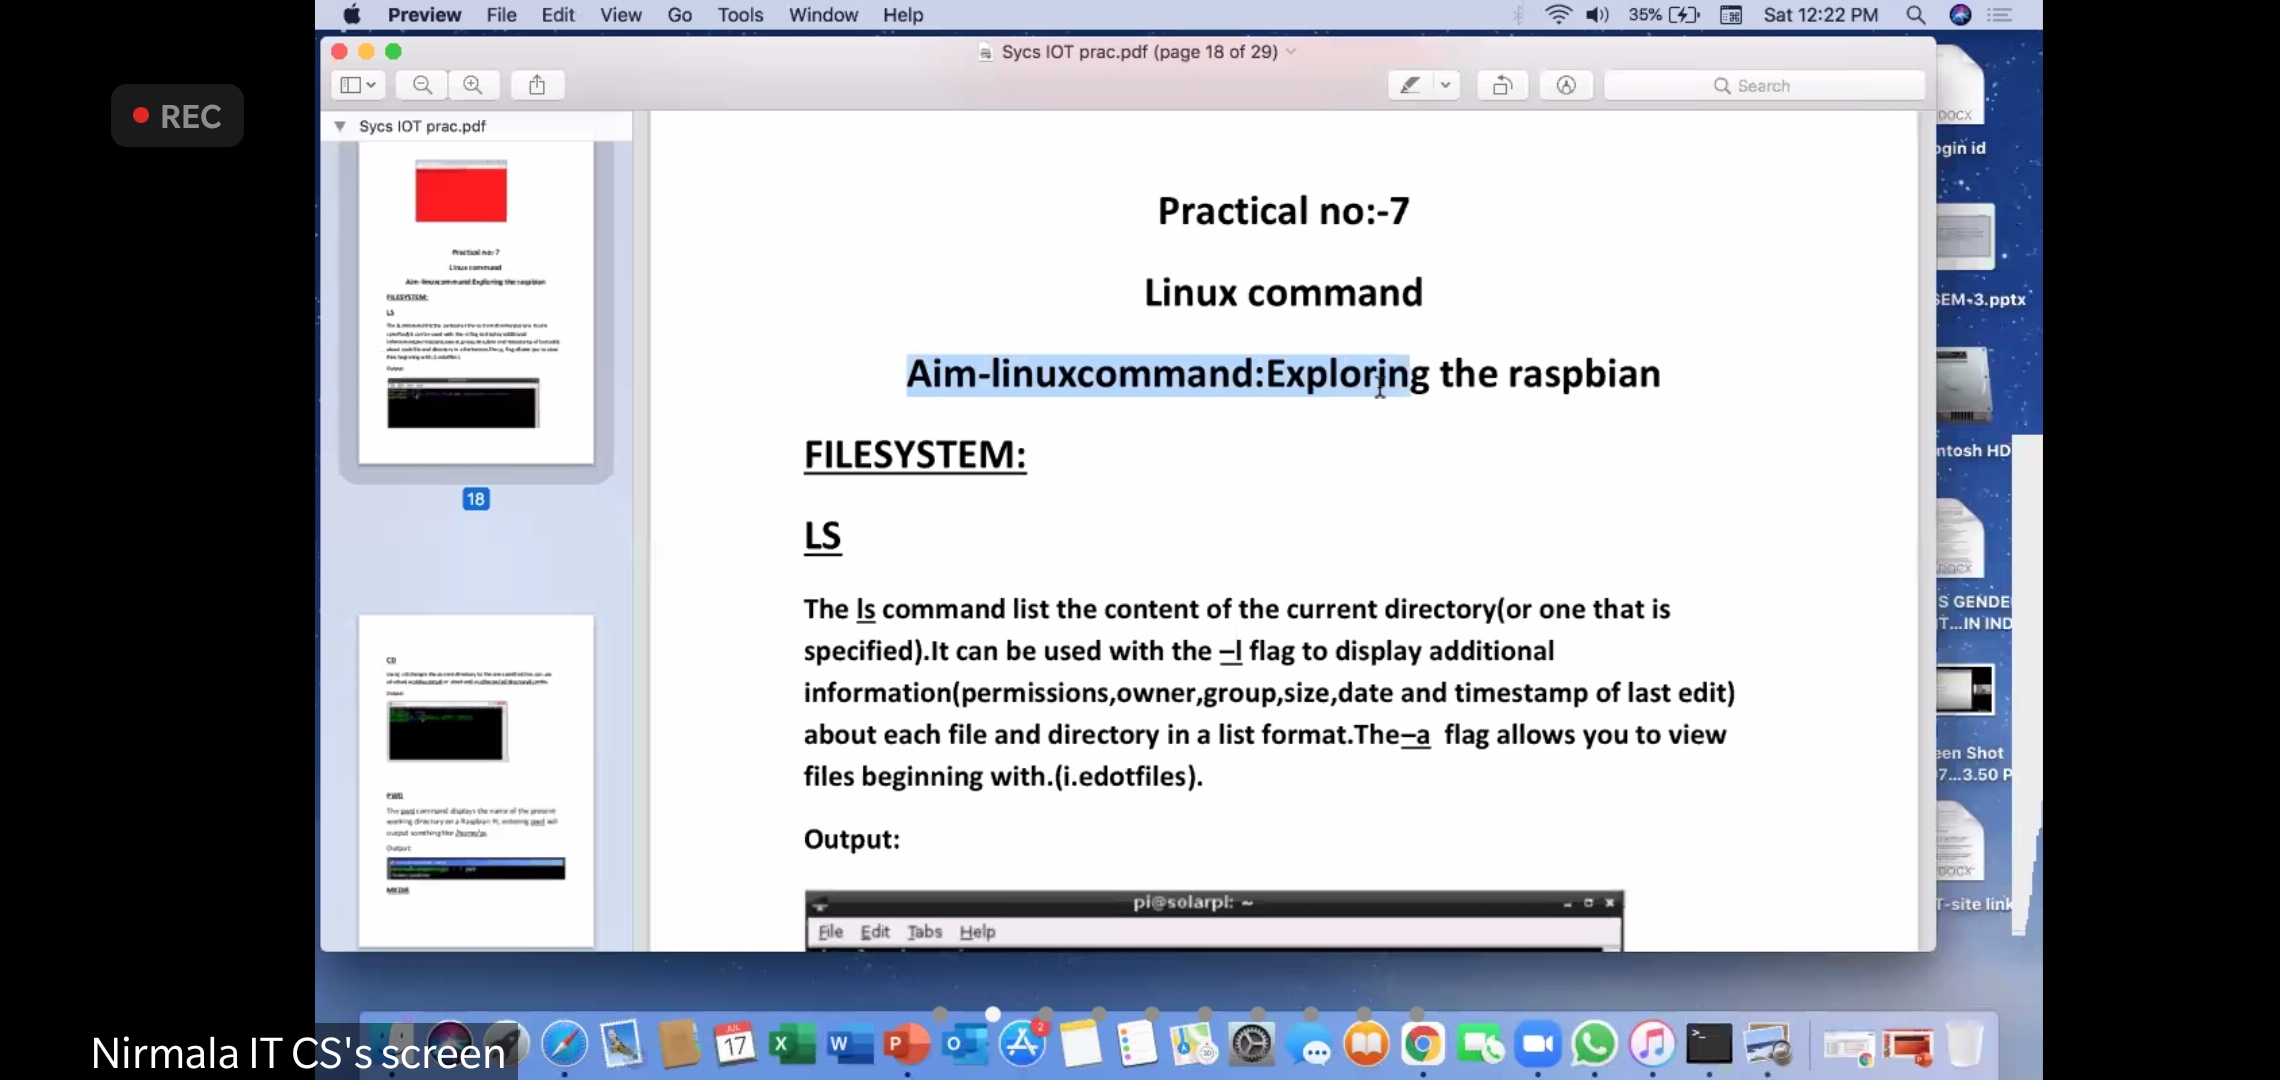Screen dimensions: 2280x1080
Task: Launch WhatsApp from the dock
Action: pyautogui.click(x=1594, y=1045)
